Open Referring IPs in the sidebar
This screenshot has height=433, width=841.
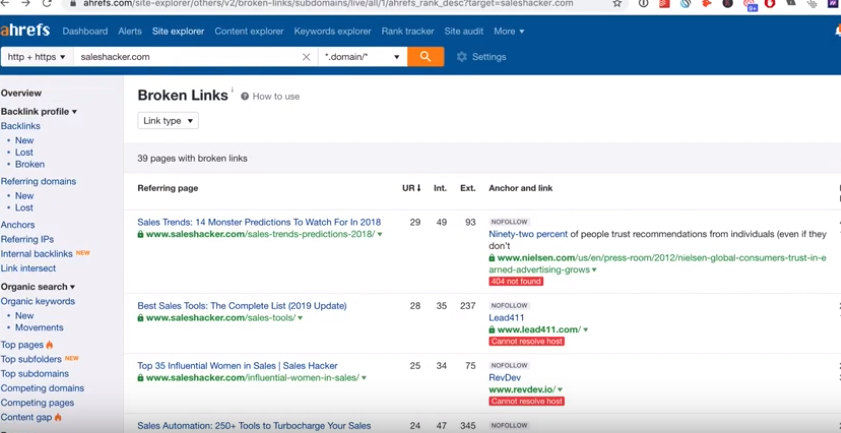tap(27, 239)
